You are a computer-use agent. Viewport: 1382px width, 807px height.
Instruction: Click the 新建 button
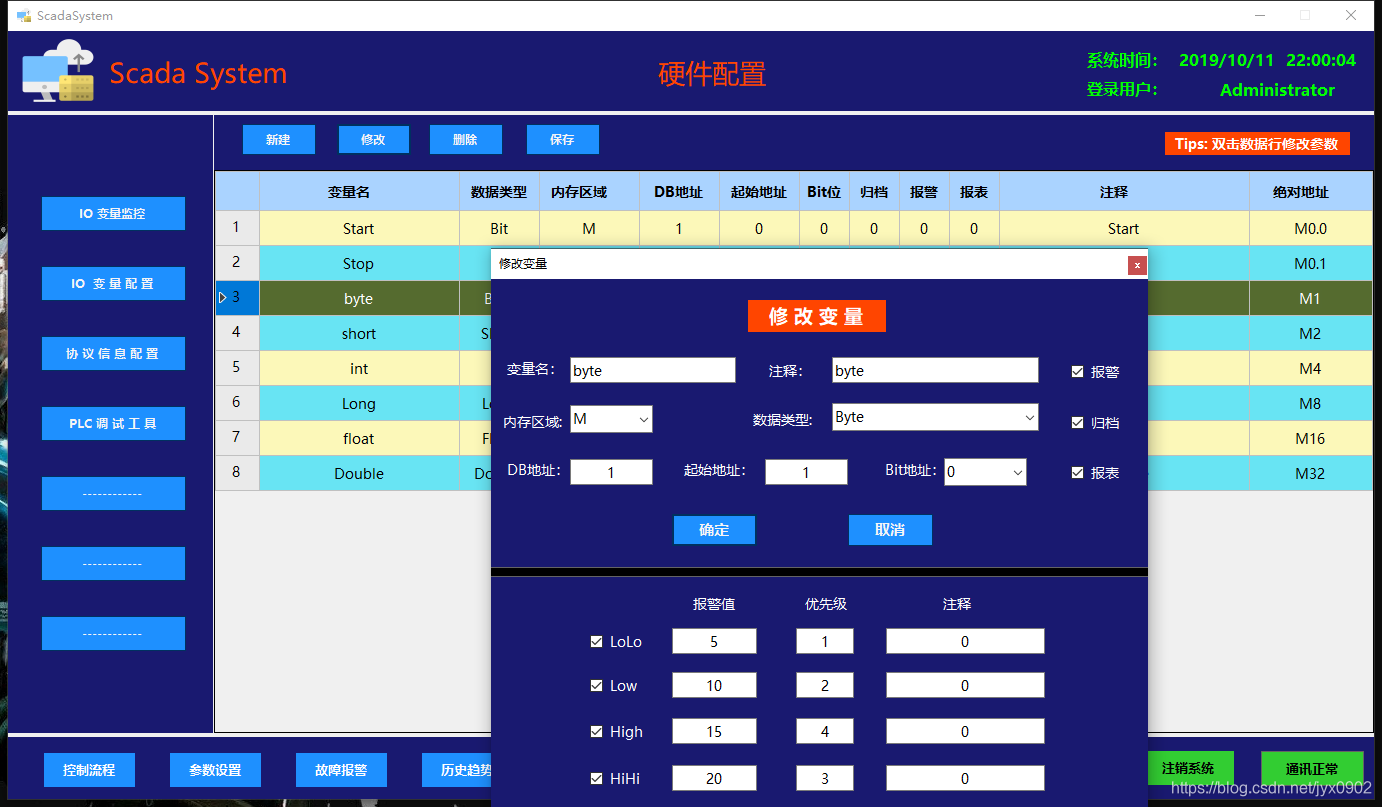point(279,139)
